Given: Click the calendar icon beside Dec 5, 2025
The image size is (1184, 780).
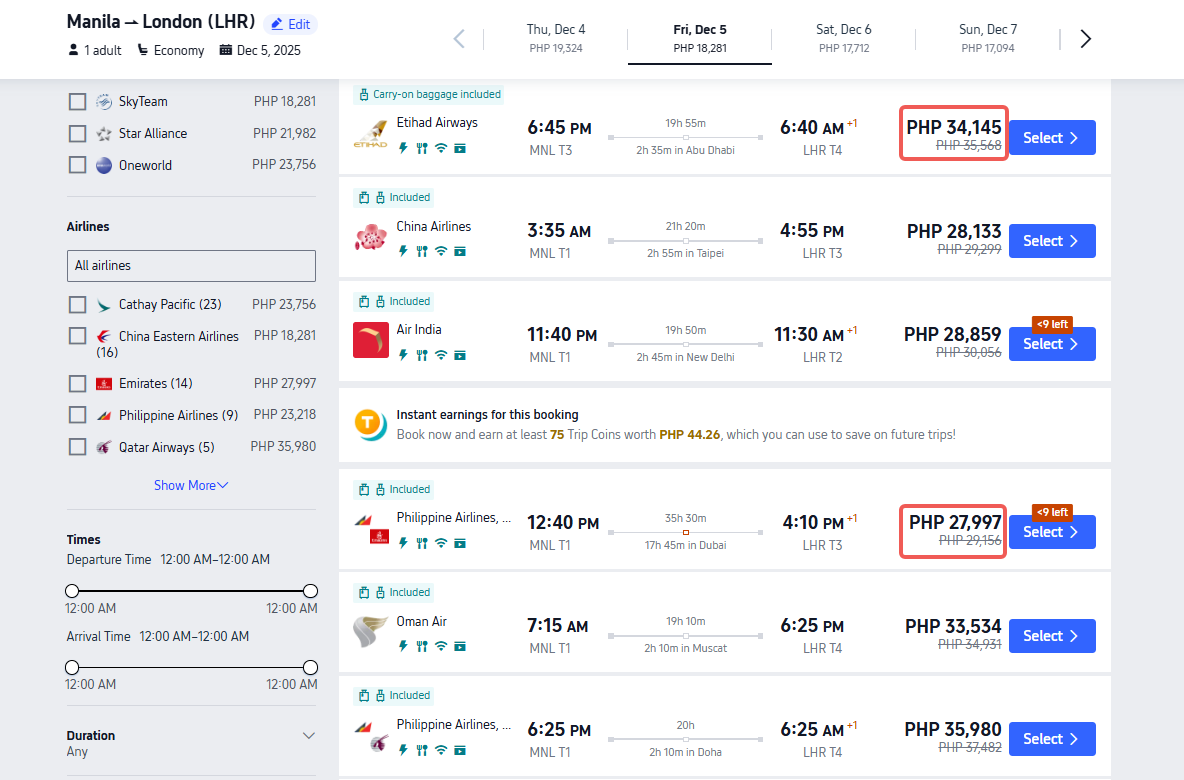Looking at the screenshot, I should [x=226, y=50].
